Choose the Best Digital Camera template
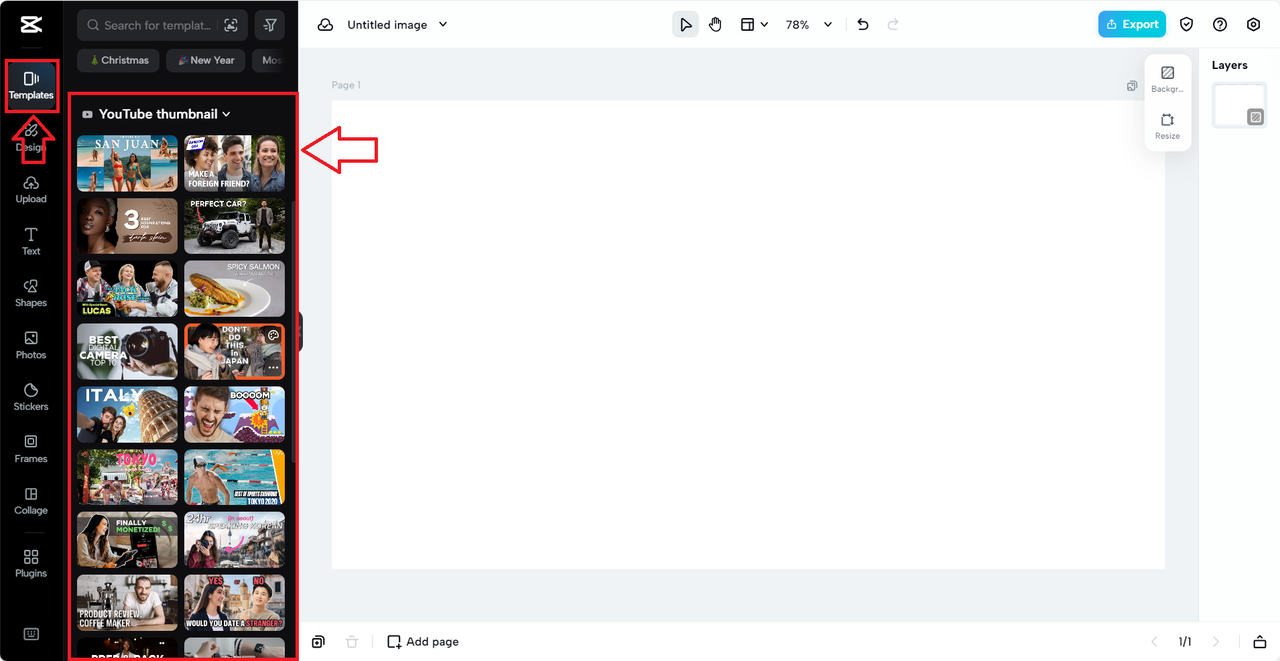Viewport: 1280px width, 661px height. [x=127, y=351]
